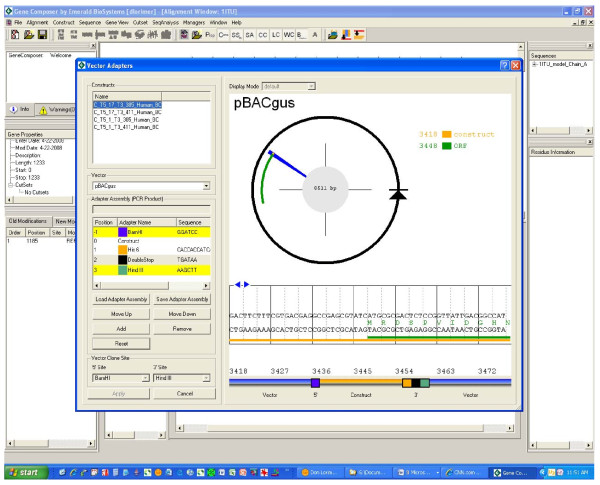Image resolution: width=600 pixels, height=485 pixels.
Task: Select construct C_T5_1_T3_385_Human_BC
Action: 126,119
